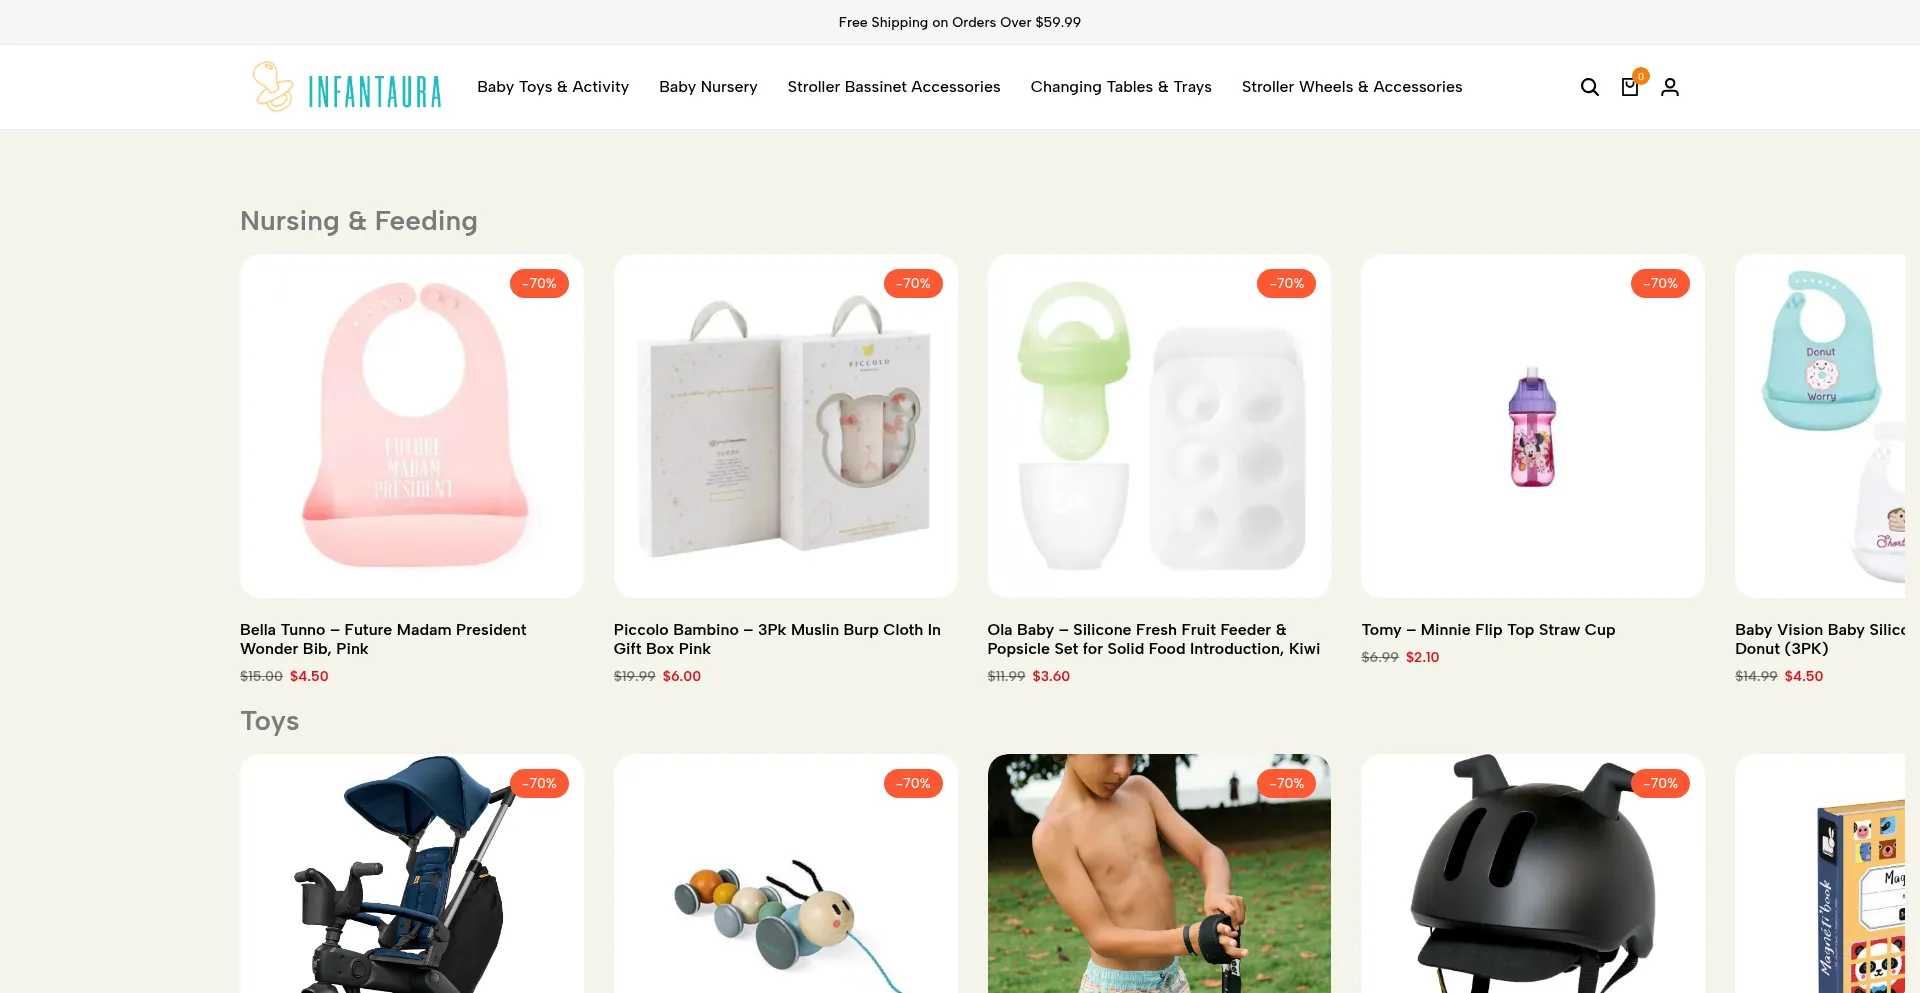Open Stroller Wheels & Accessories menu
The width and height of the screenshot is (1920, 993).
point(1352,87)
